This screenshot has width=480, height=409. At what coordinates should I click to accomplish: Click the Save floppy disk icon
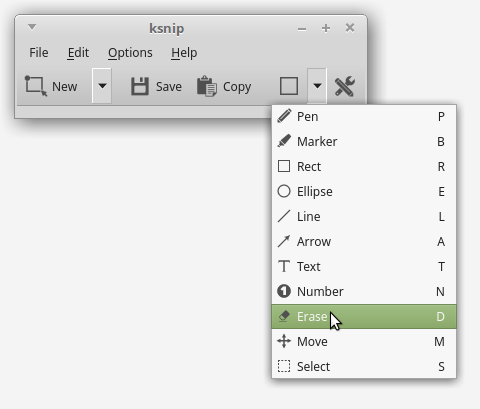tap(140, 86)
